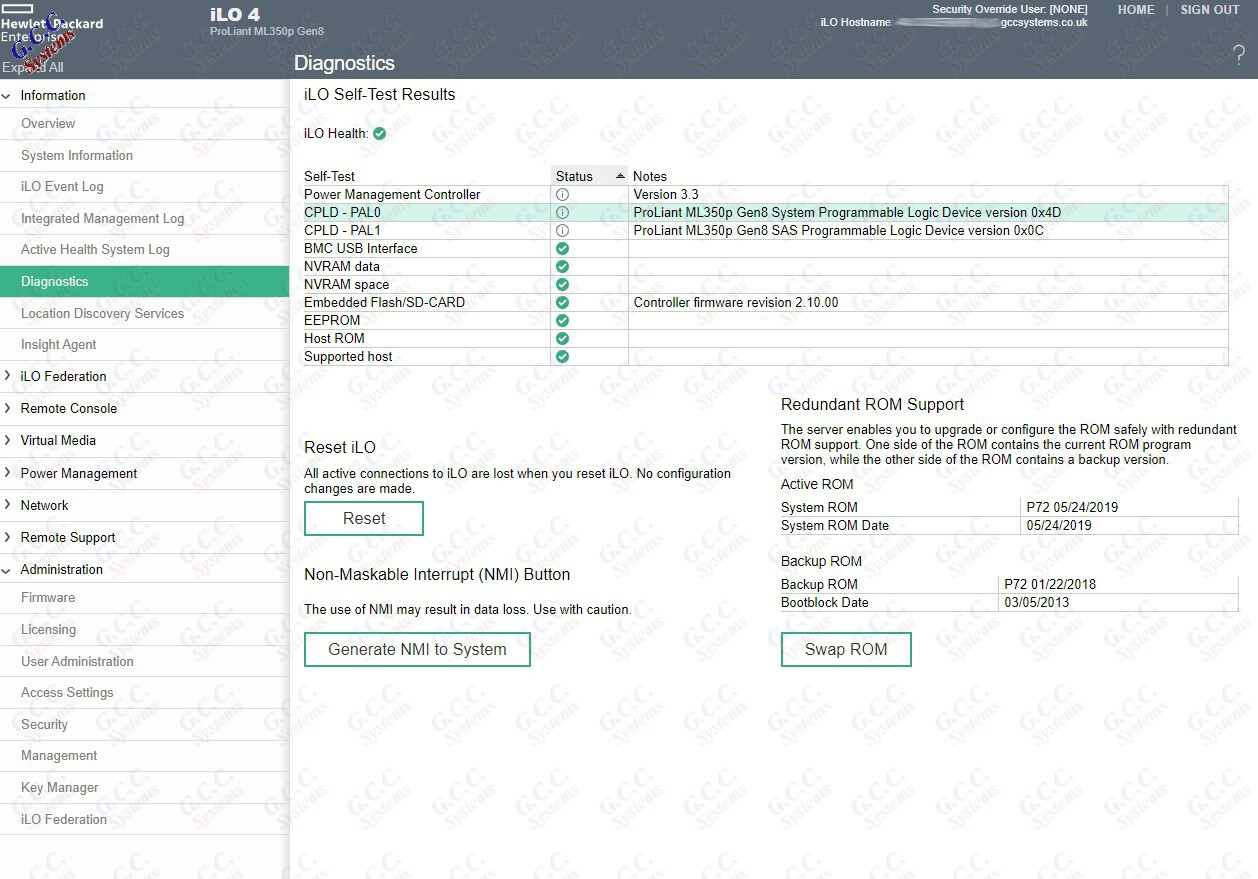Click Embedded Flash/SD-CARD green status icon
Viewport: 1258px width, 879px height.
(562, 303)
